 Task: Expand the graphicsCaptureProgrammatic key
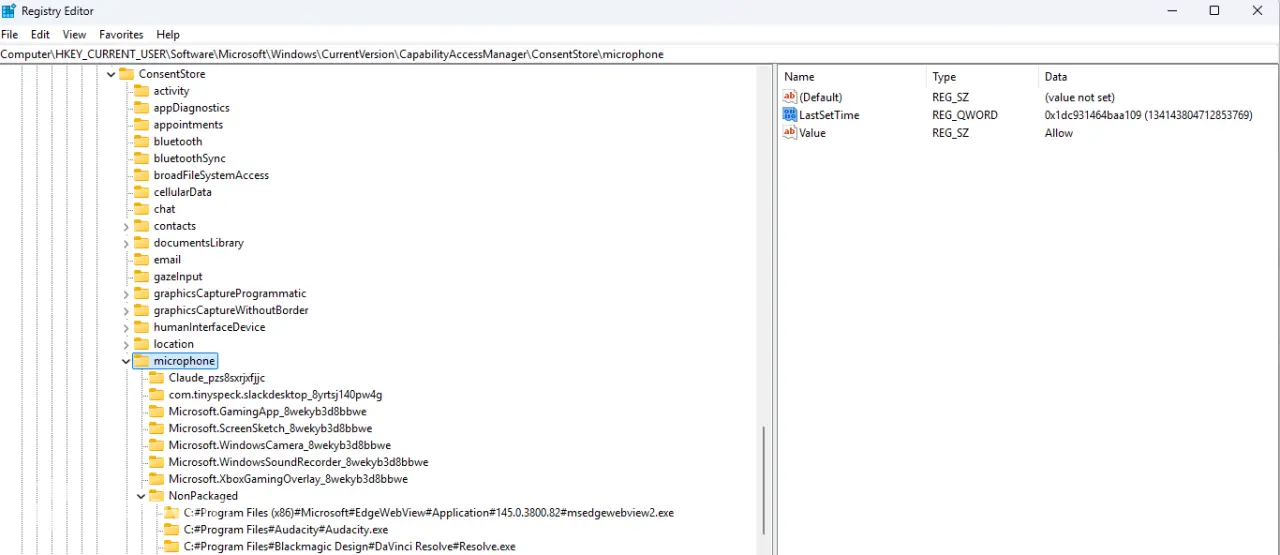(126, 294)
